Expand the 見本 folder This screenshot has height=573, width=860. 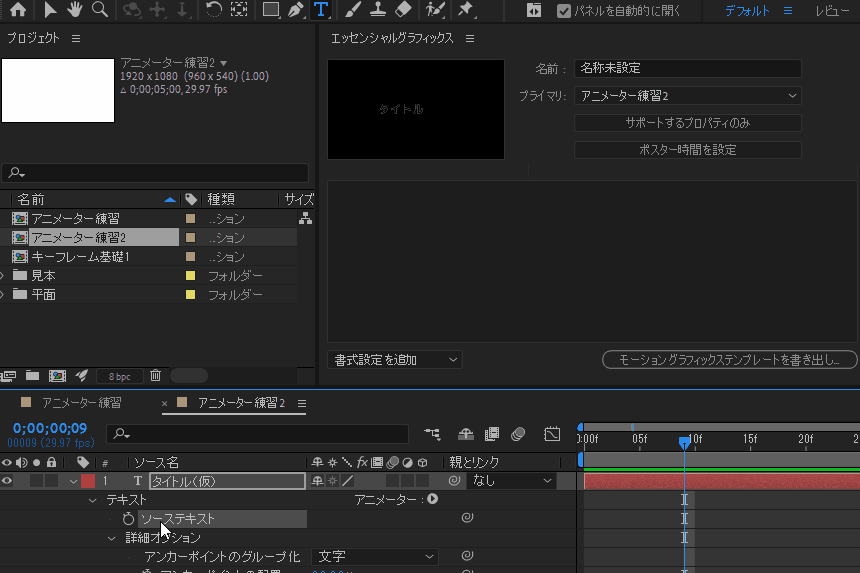(x=3, y=275)
